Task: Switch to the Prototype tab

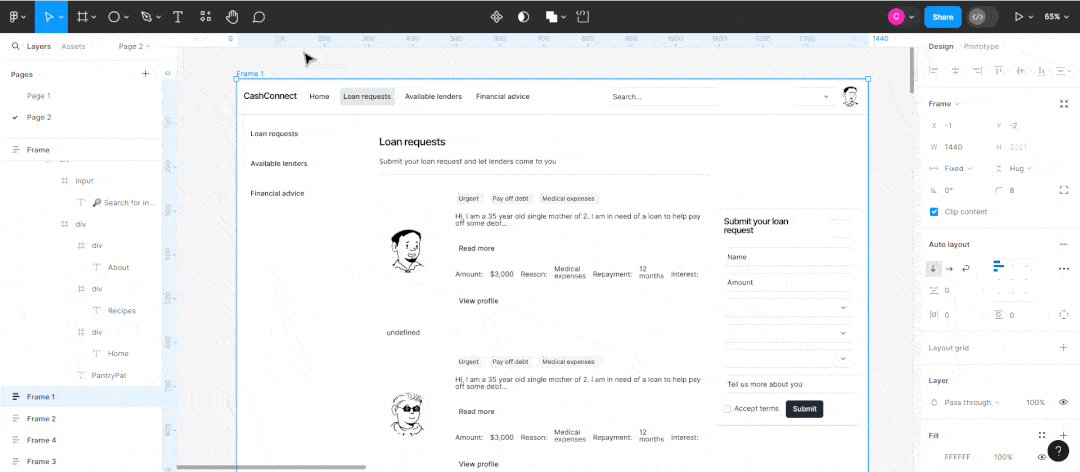Action: coord(981,46)
